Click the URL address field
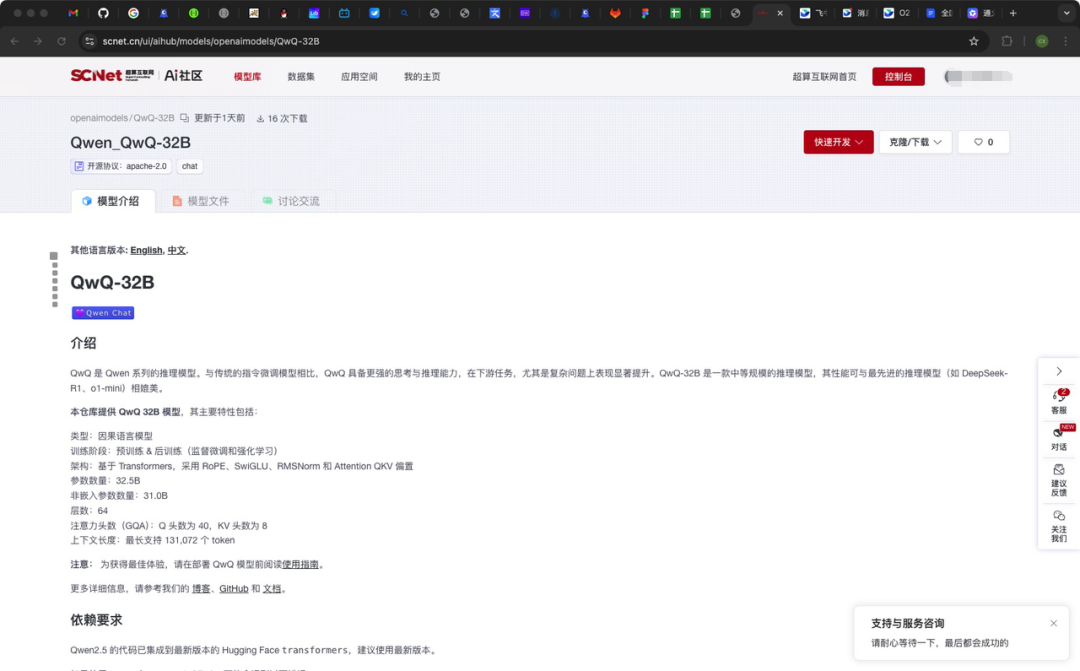1080x671 pixels. pos(530,41)
